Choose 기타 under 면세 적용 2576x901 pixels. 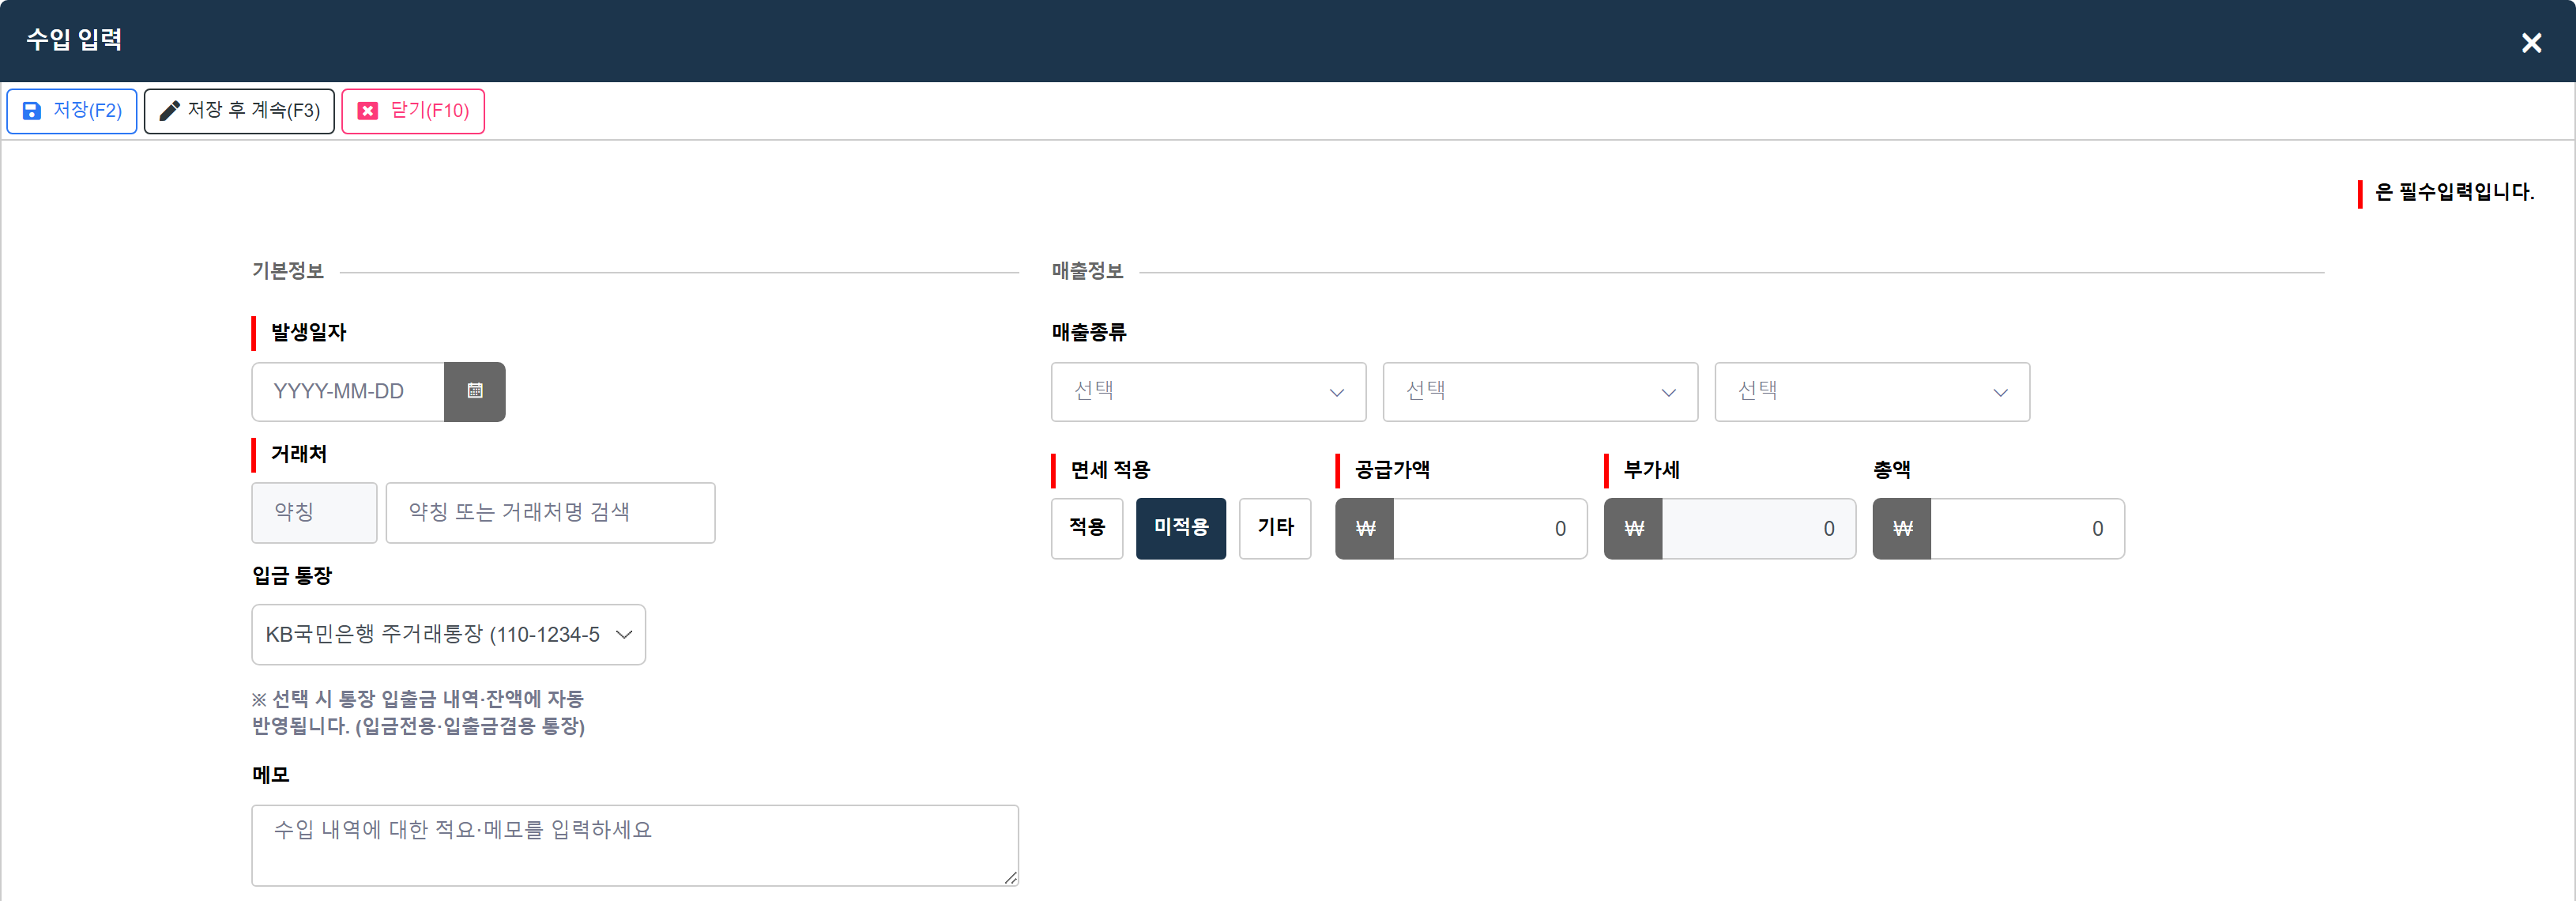click(x=1275, y=528)
